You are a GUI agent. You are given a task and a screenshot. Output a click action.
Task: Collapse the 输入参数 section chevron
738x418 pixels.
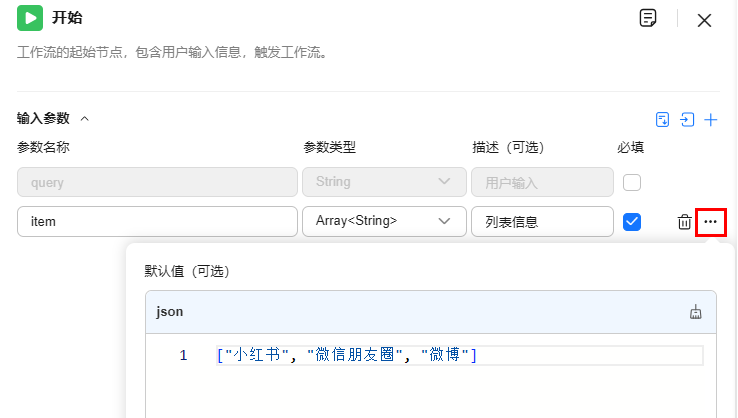[x=85, y=119]
